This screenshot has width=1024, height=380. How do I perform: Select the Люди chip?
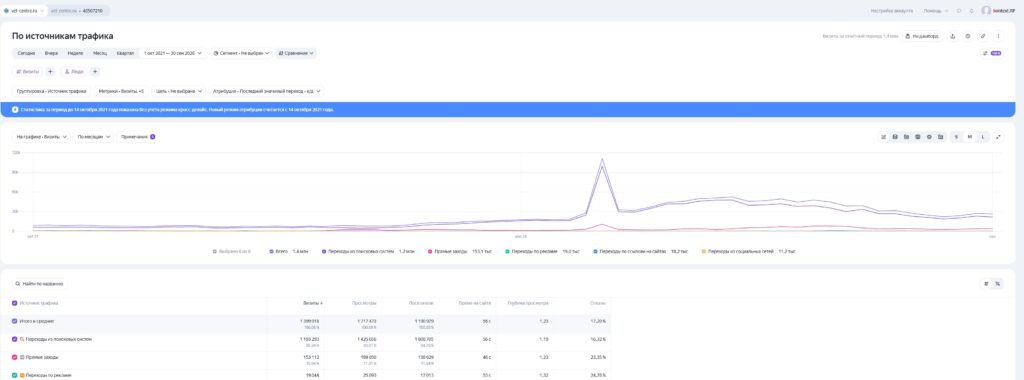click(74, 72)
